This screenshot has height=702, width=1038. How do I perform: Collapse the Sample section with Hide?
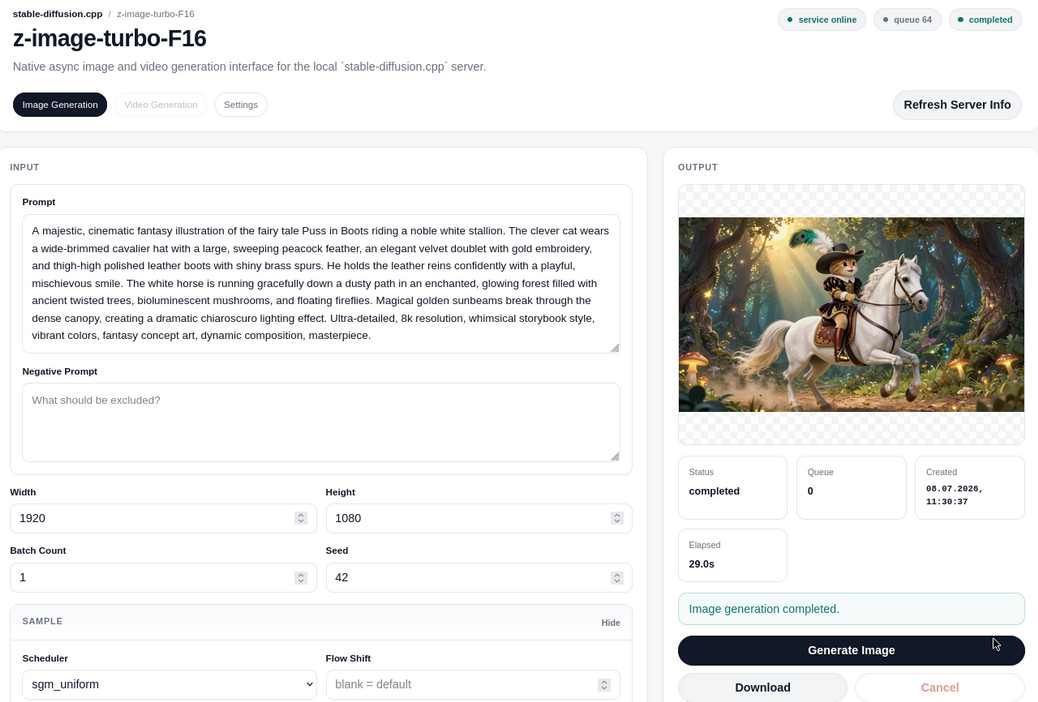coord(610,623)
